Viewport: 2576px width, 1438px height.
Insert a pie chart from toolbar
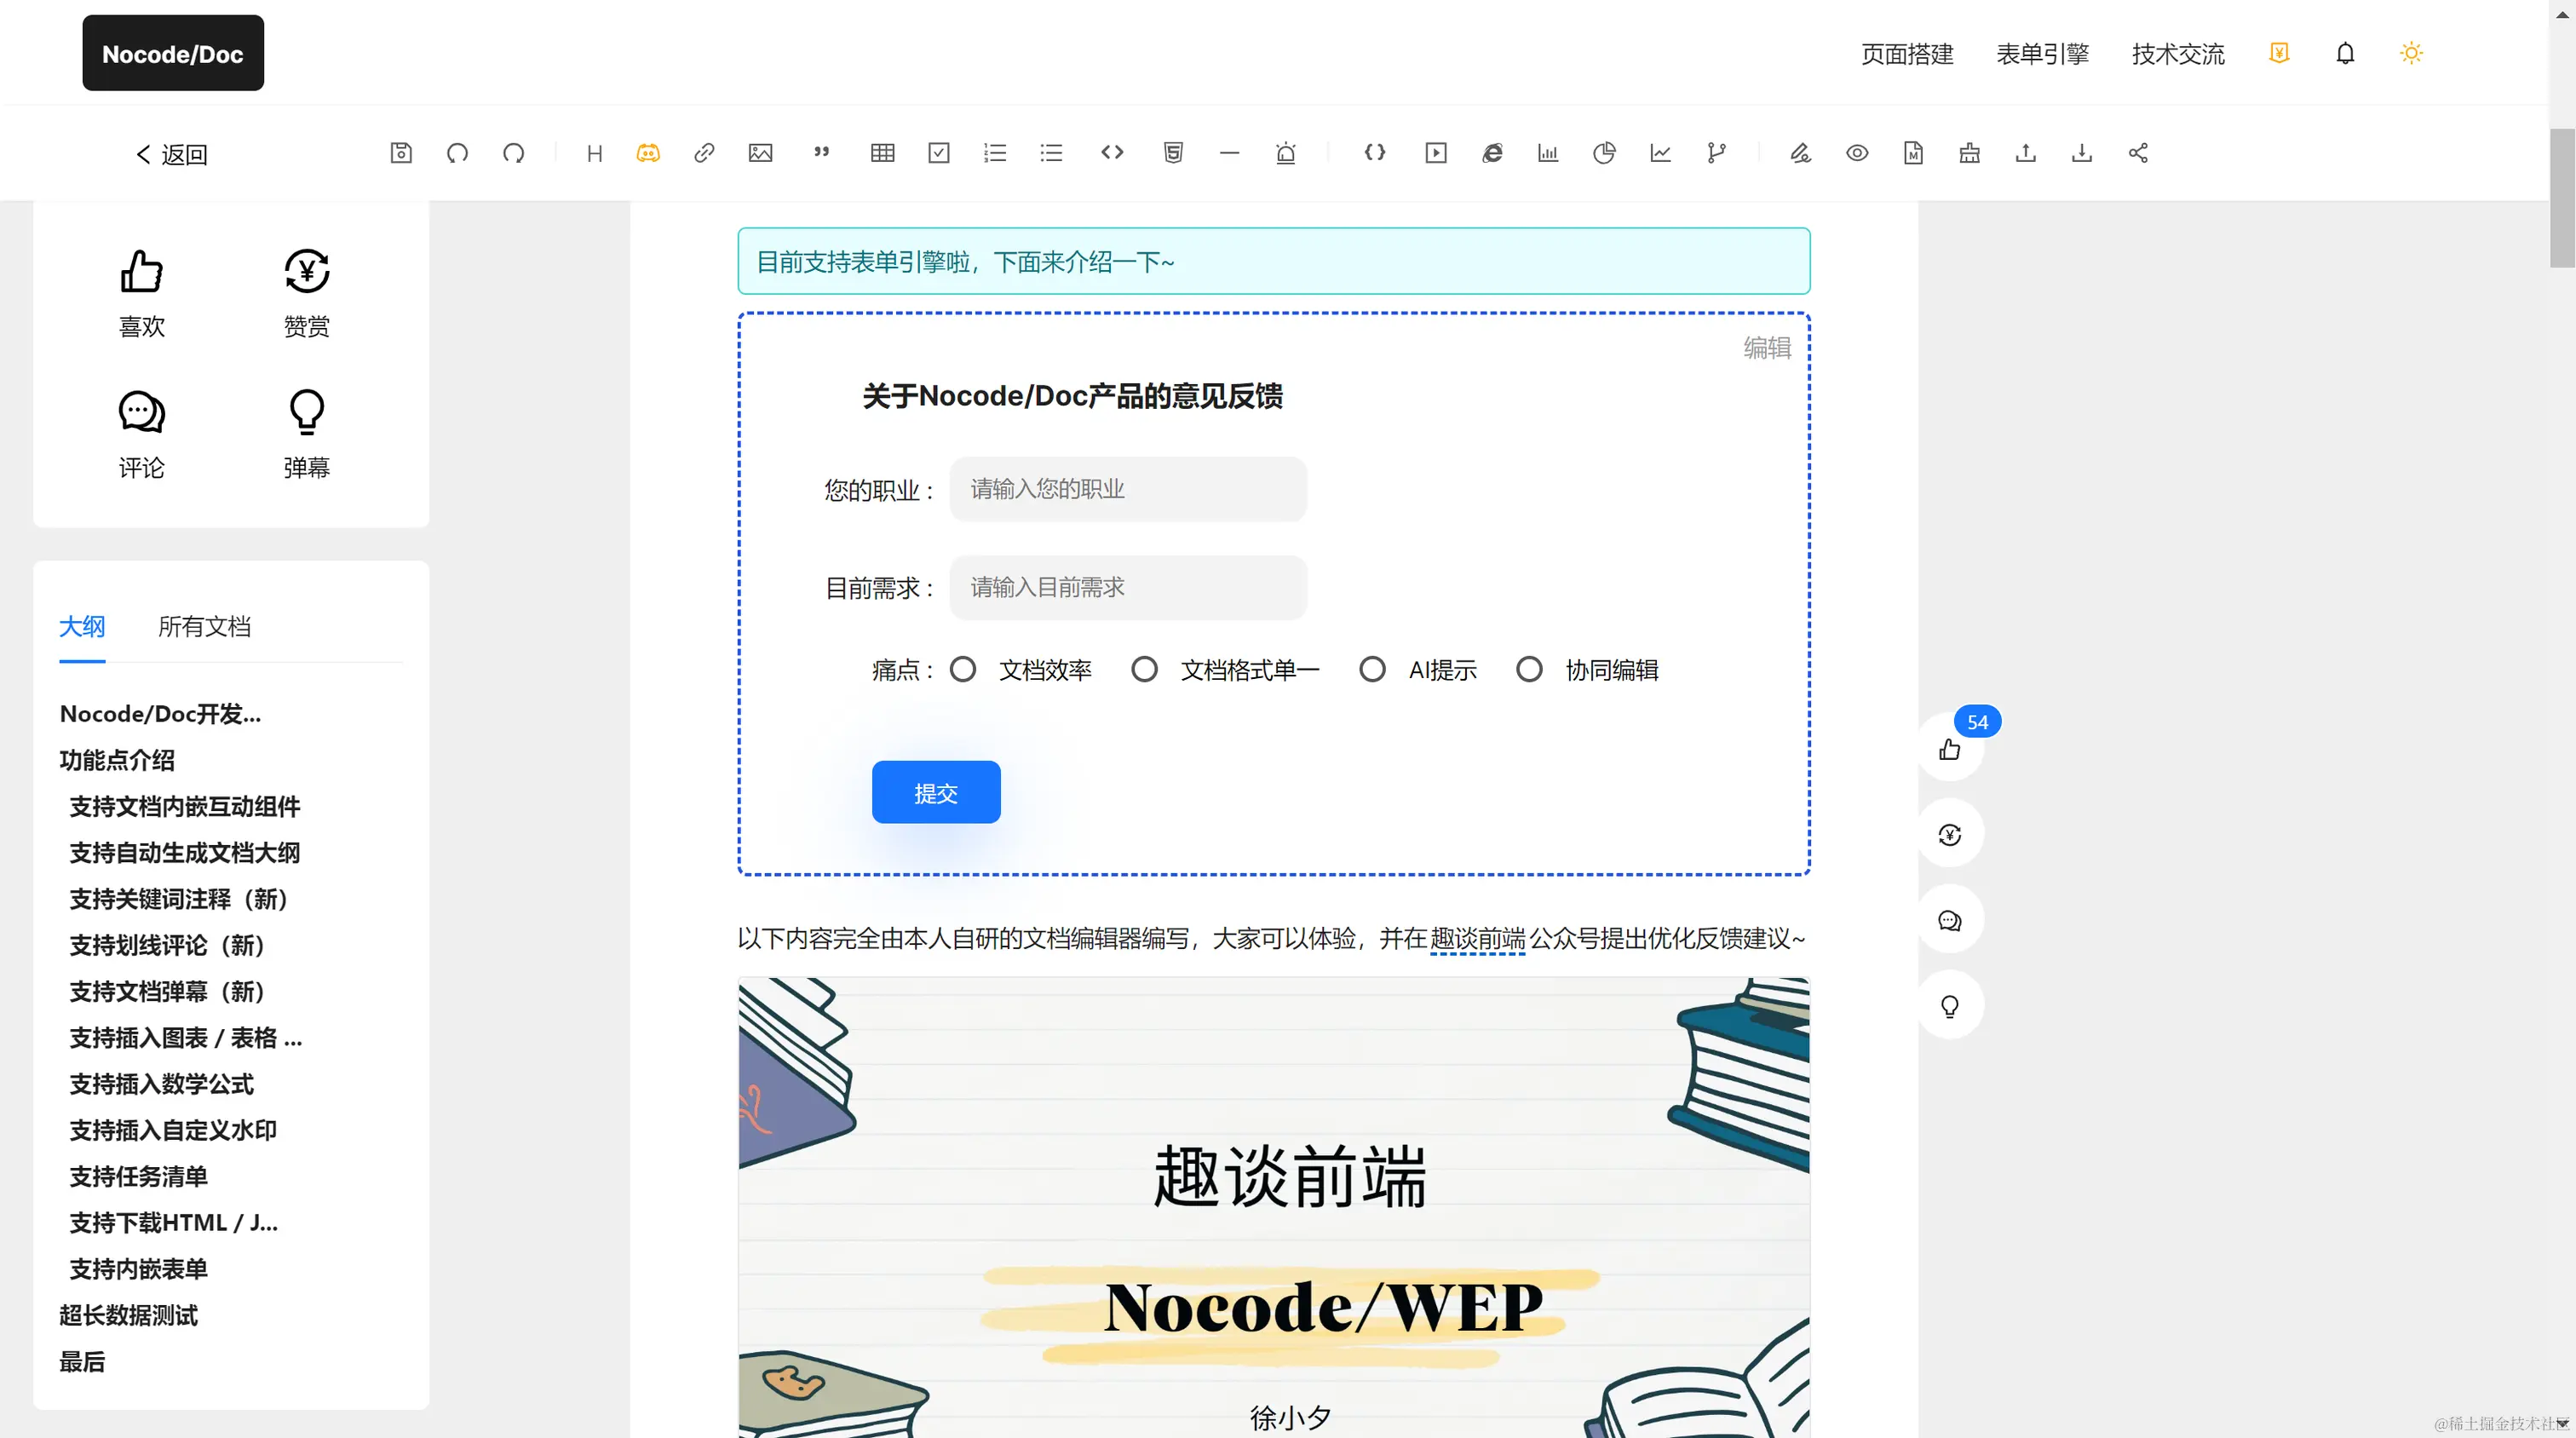coord(1604,153)
